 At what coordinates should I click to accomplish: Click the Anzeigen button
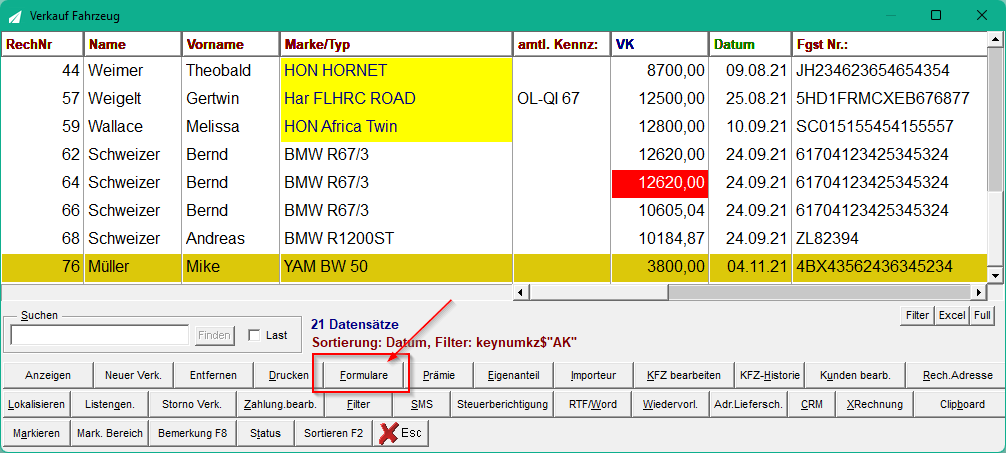48,375
